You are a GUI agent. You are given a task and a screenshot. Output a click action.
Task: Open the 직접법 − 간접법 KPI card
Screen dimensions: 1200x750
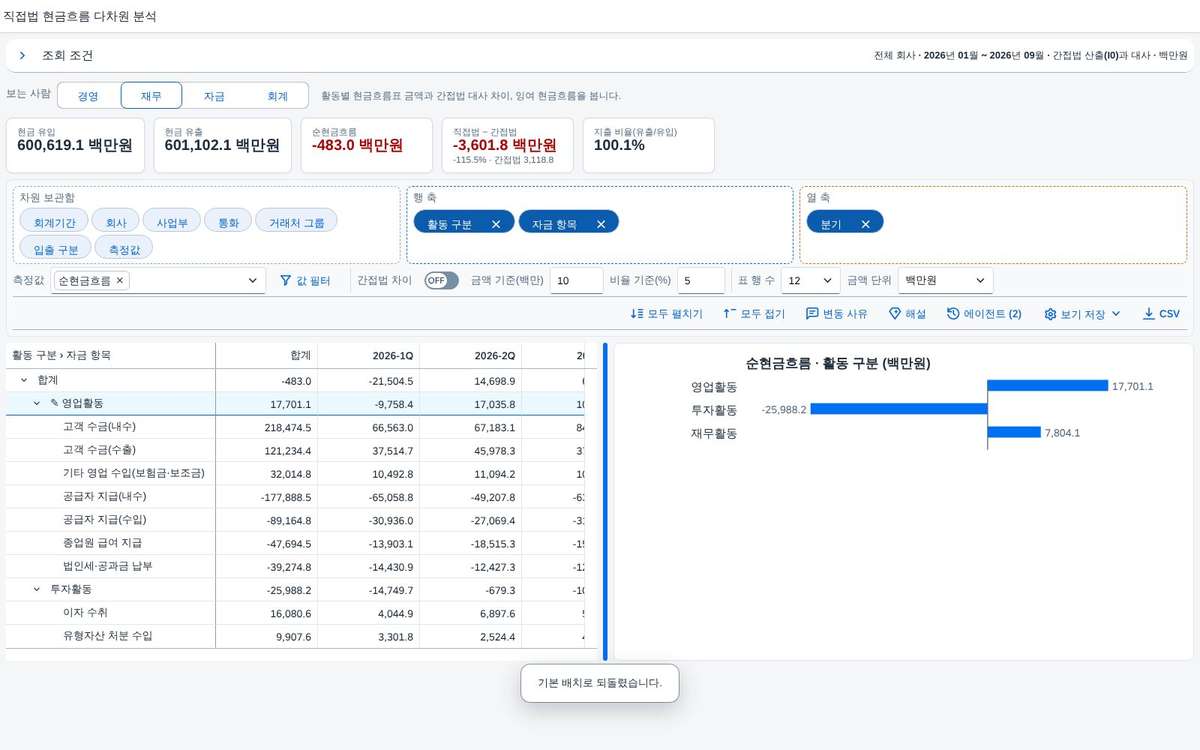[x=508, y=145]
